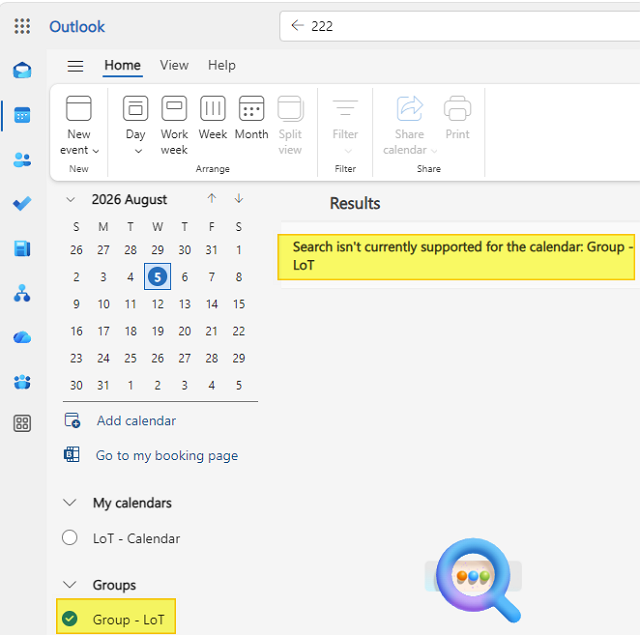Select August 14 in mini calendar
This screenshot has width=640, height=635.
[x=211, y=304]
